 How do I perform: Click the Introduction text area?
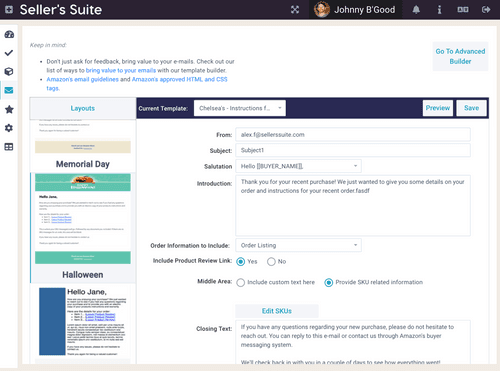click(353, 206)
